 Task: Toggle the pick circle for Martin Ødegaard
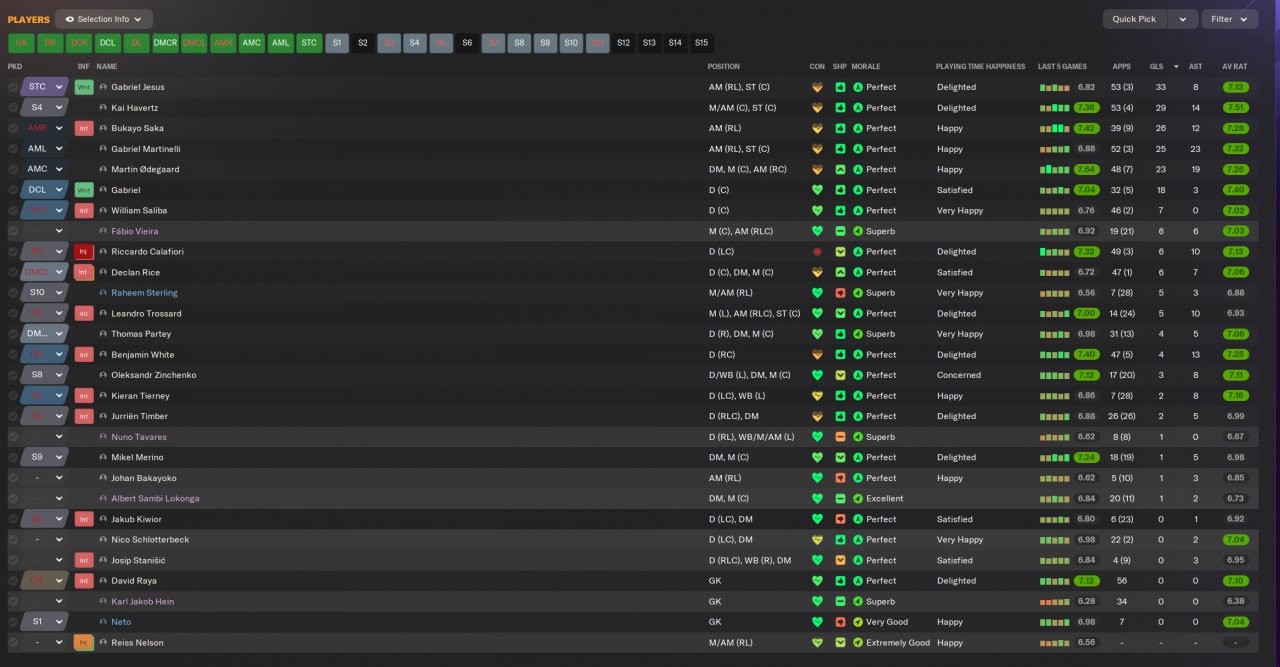(x=13, y=170)
